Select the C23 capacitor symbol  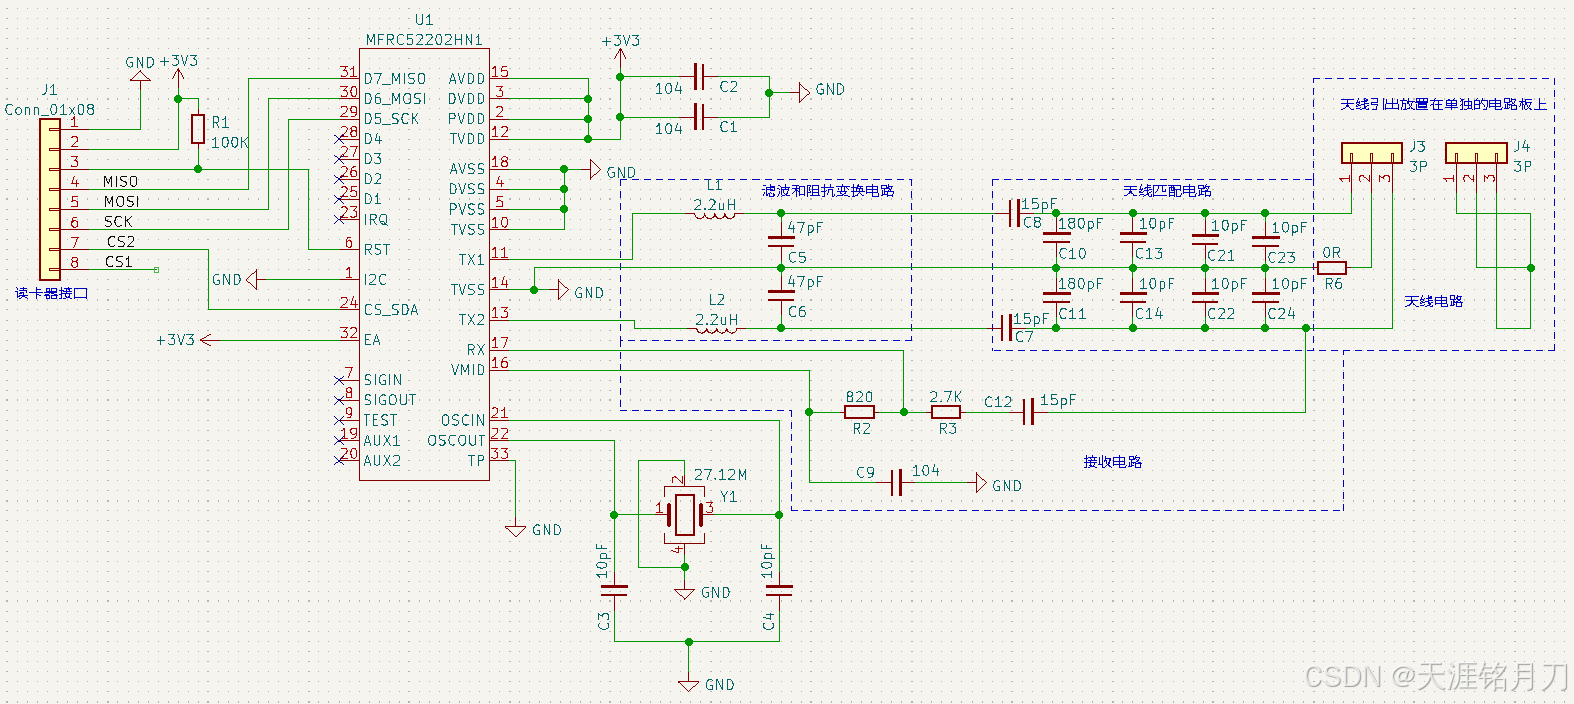(x=1265, y=241)
